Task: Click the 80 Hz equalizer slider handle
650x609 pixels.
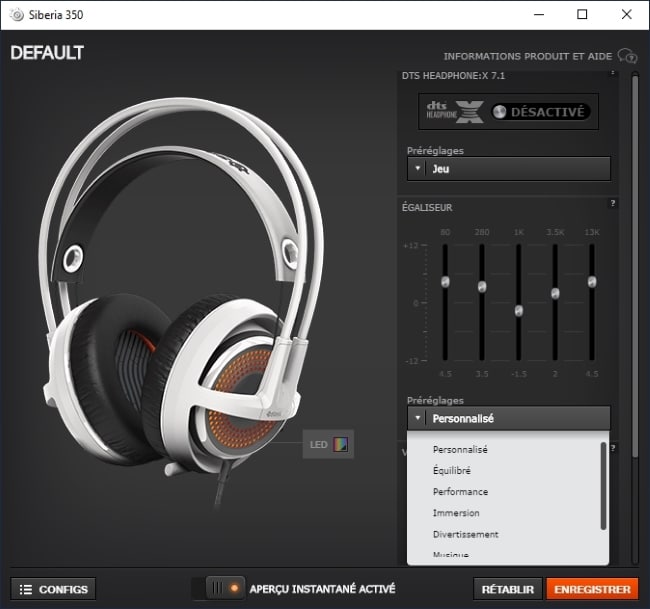Action: click(445, 282)
